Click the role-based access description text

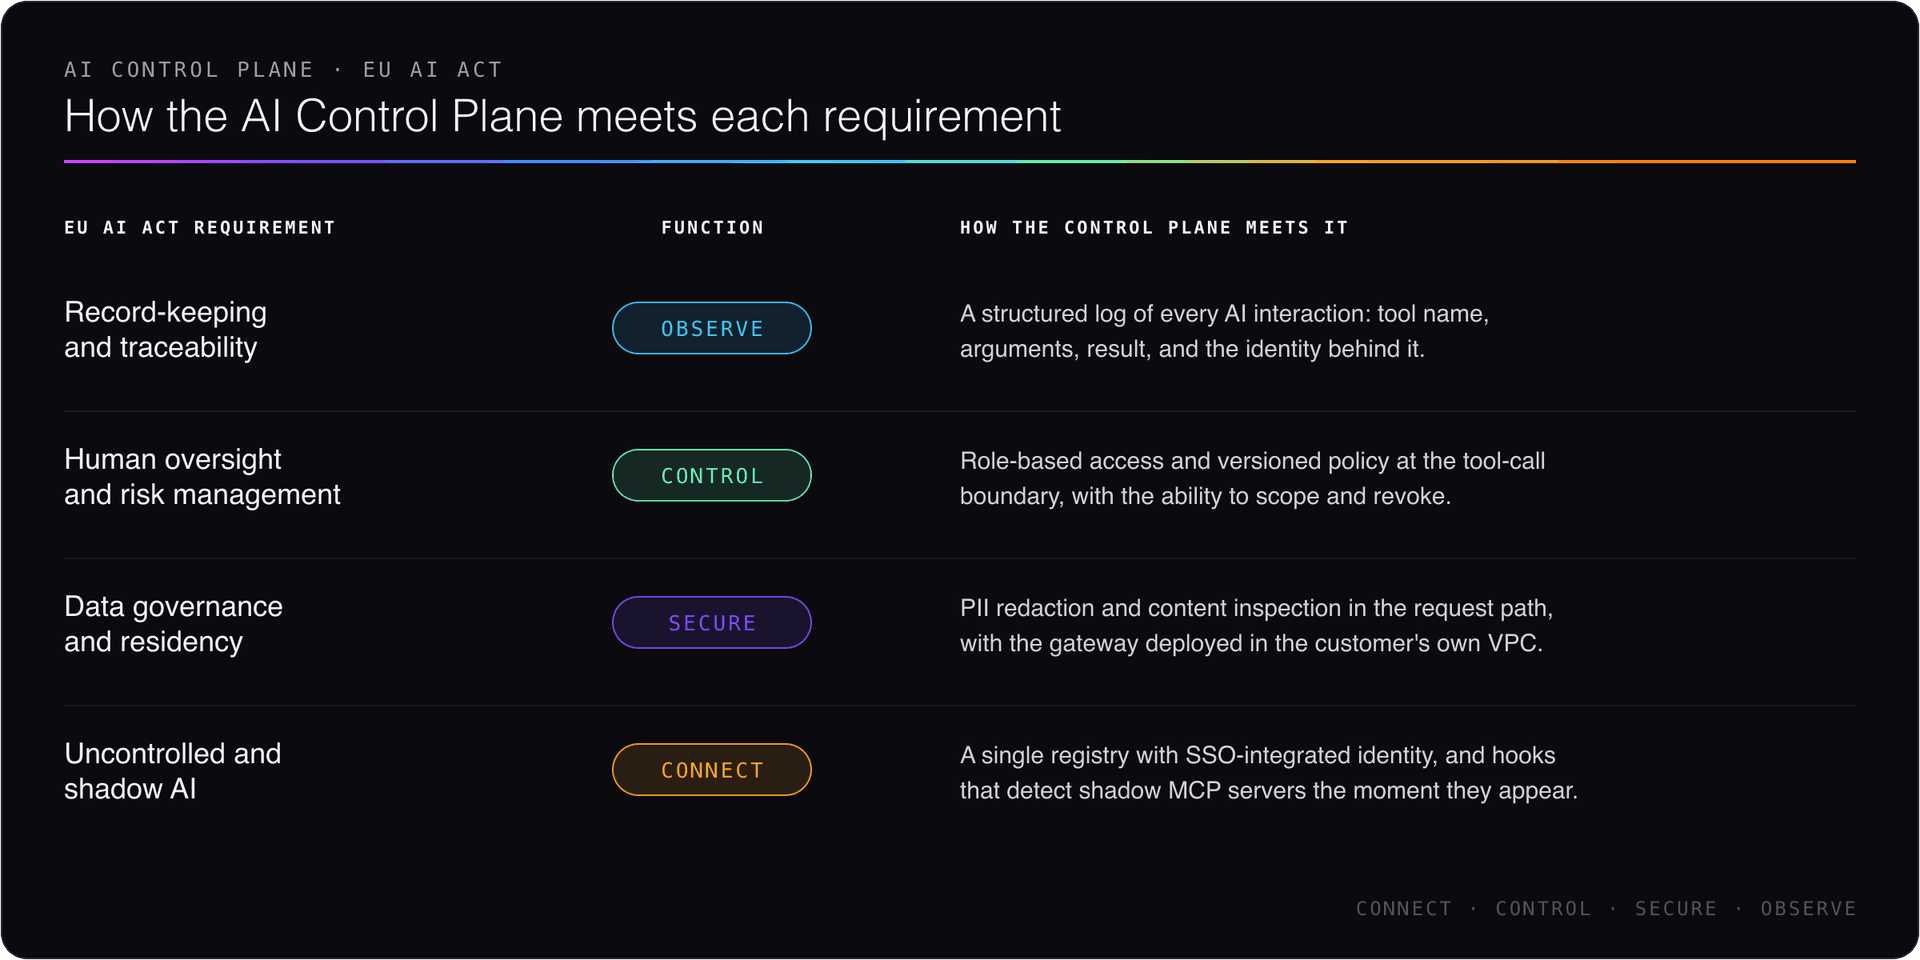pos(1252,478)
